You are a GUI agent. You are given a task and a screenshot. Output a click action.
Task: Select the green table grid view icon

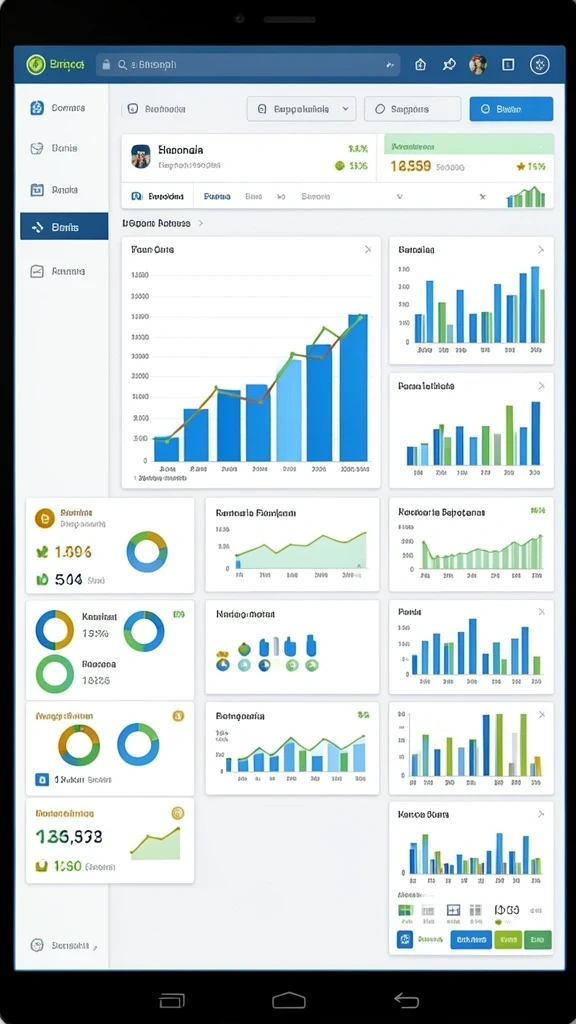406,910
